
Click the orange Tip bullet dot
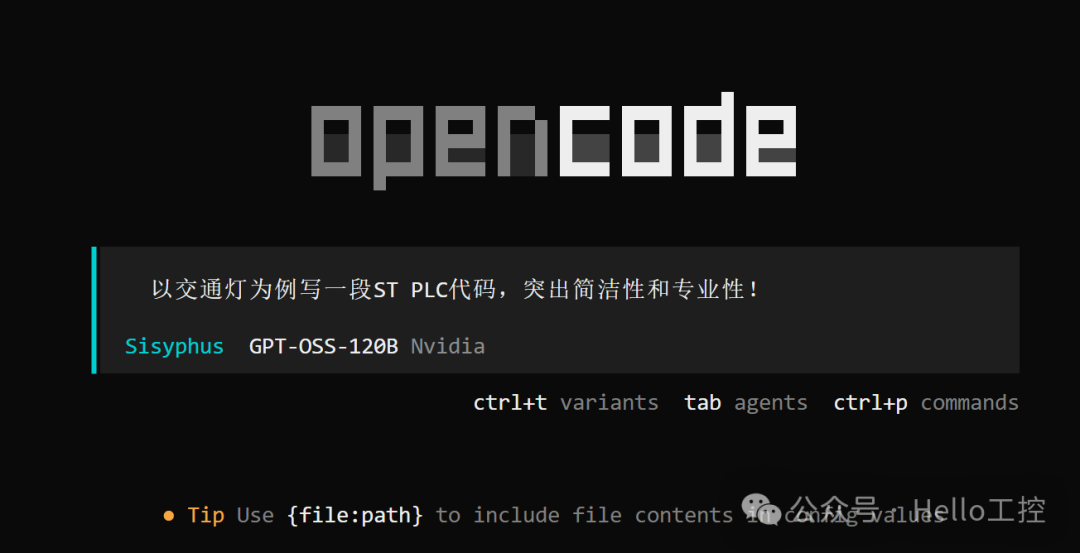[169, 515]
